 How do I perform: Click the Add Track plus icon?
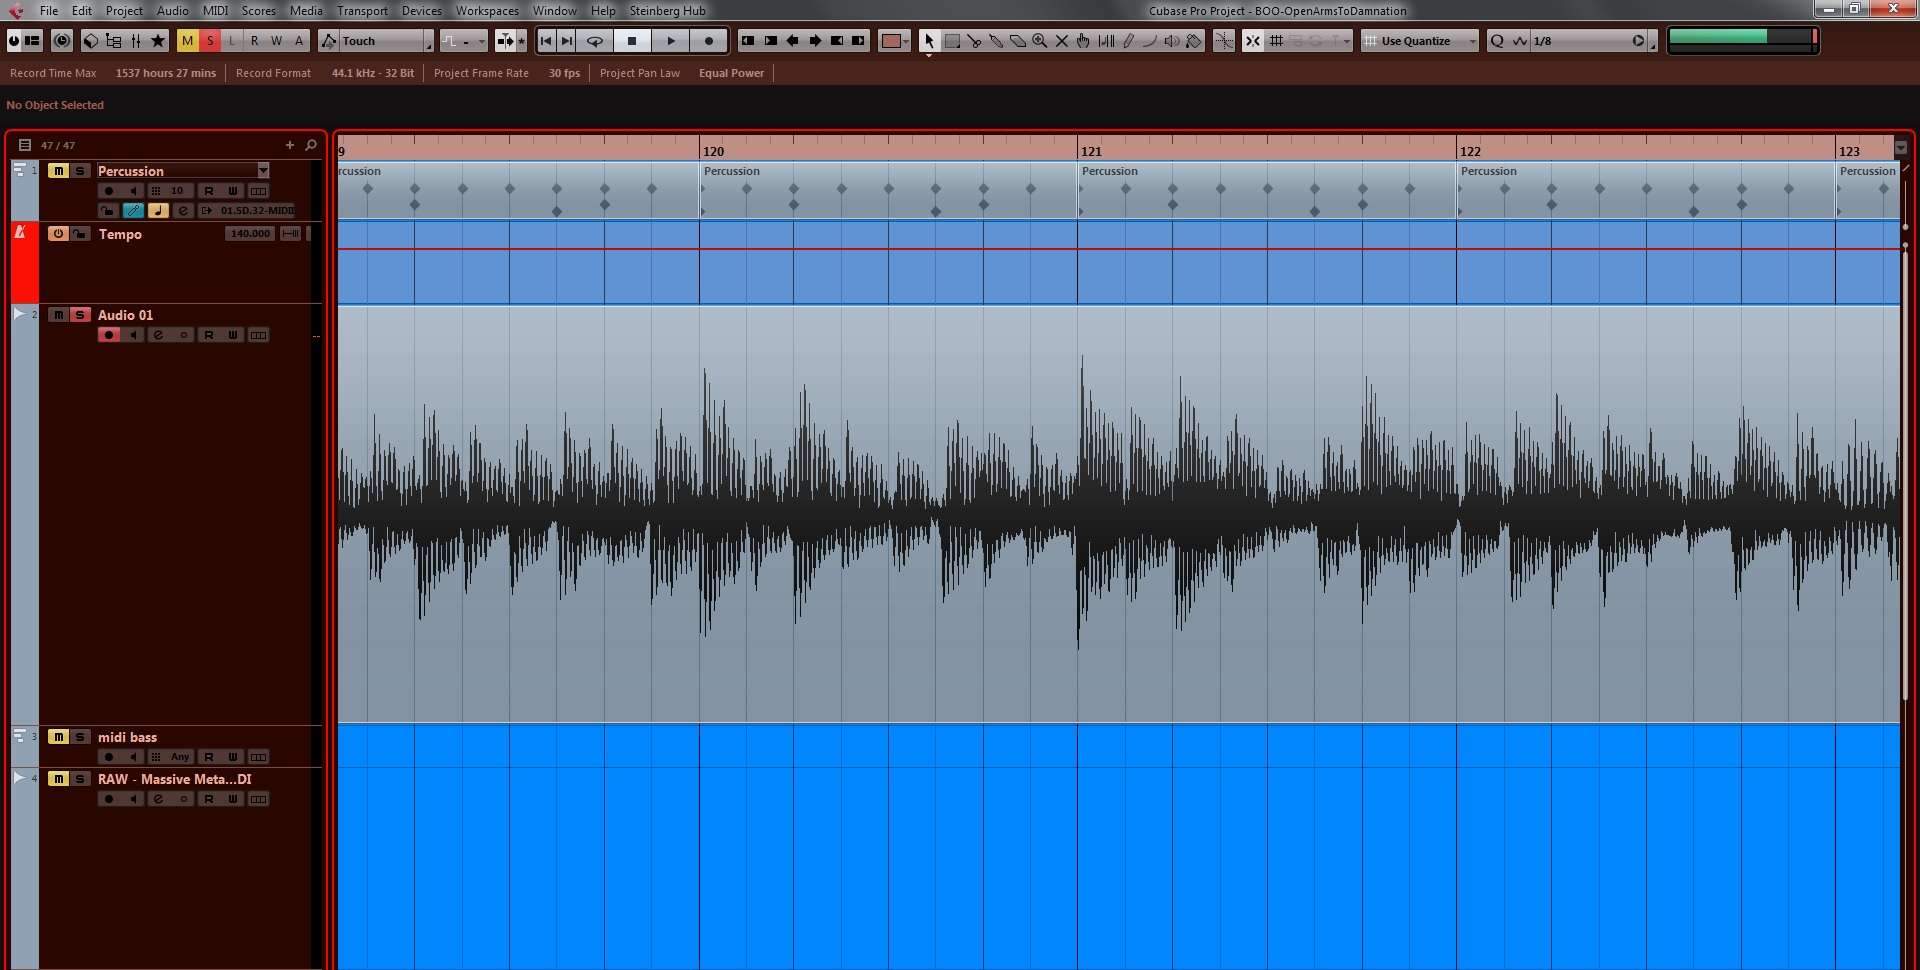[x=290, y=145]
